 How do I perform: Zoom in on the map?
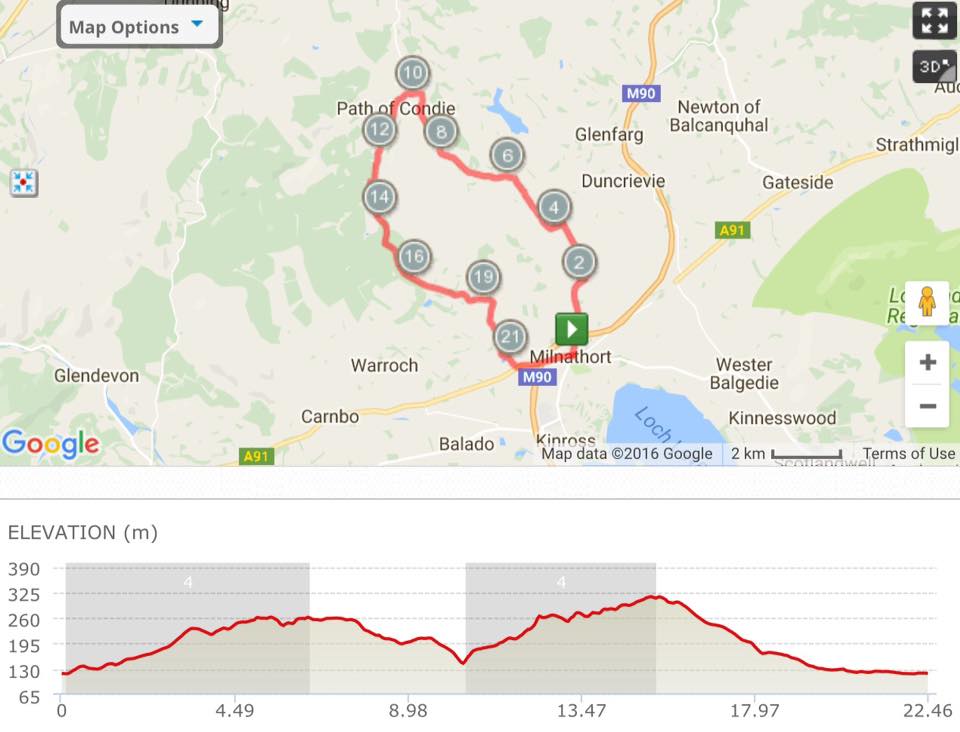[927, 362]
